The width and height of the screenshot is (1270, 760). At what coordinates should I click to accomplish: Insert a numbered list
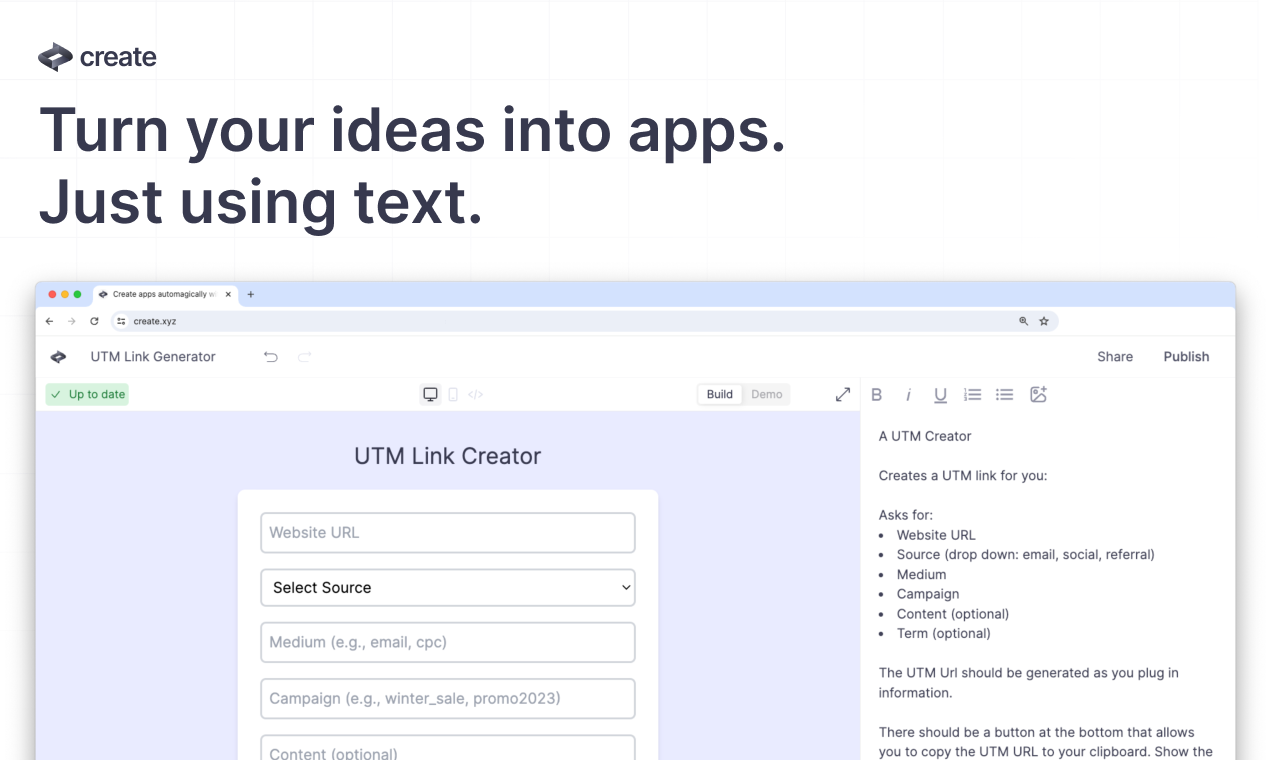click(x=972, y=394)
